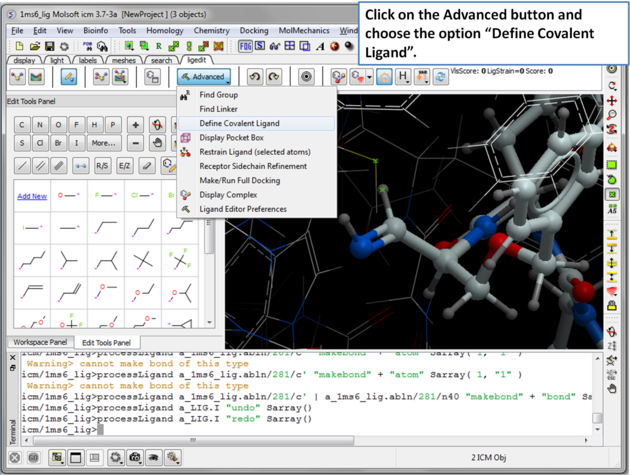Select the Nitrogen (N) atom button
Viewport: 630px width, 475px height.
40,125
